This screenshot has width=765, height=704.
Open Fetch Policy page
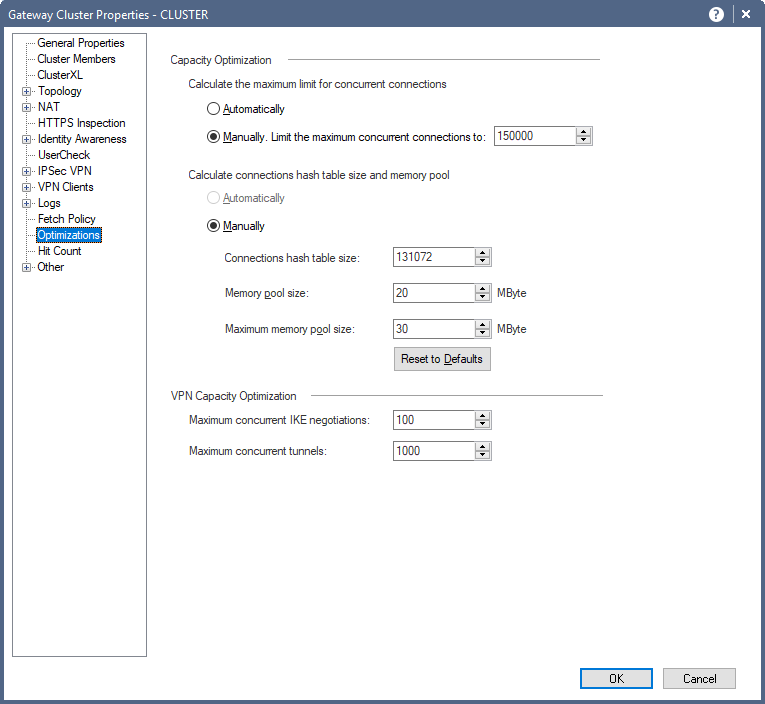[x=67, y=219]
